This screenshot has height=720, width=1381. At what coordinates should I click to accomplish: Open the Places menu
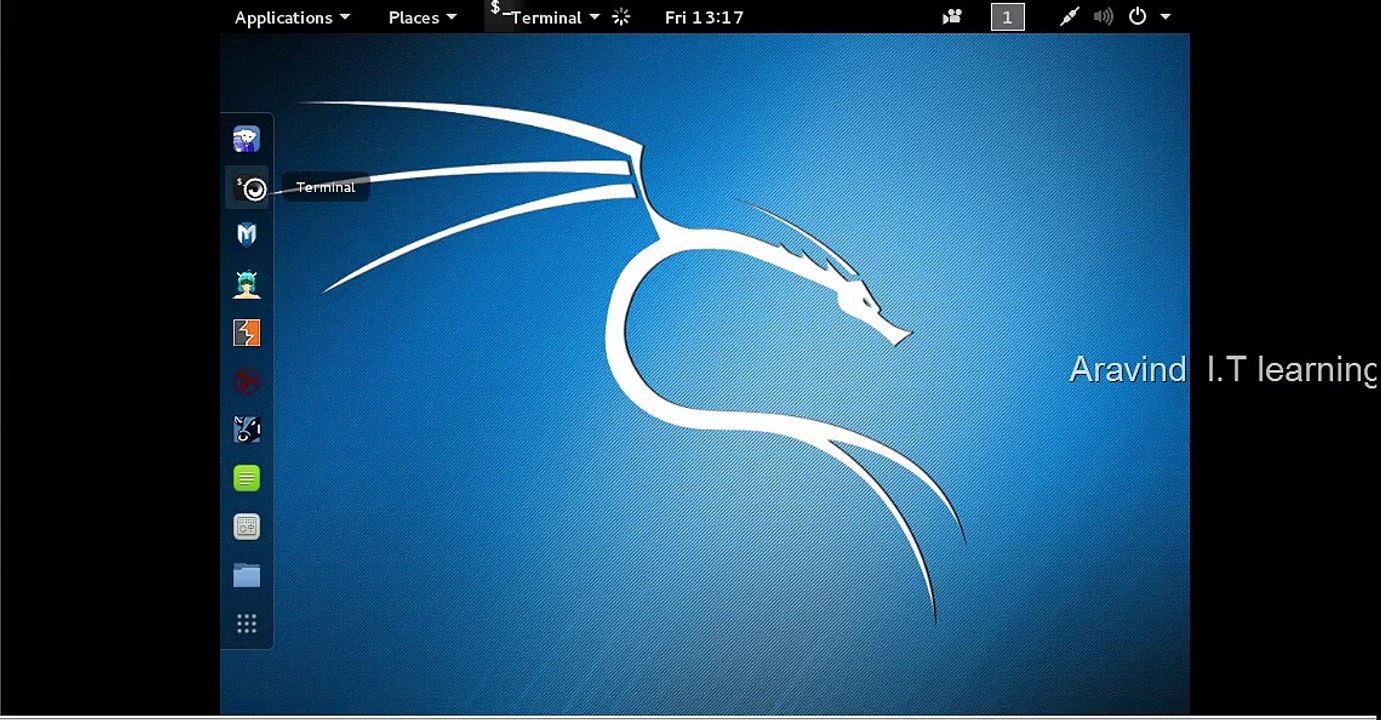tap(422, 17)
